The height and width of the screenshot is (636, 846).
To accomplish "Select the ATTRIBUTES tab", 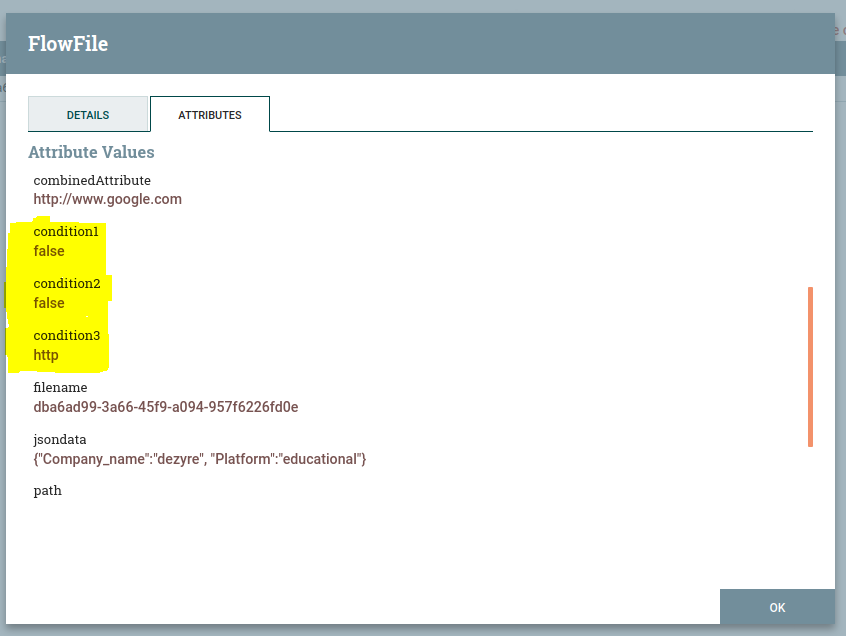I will (x=210, y=115).
